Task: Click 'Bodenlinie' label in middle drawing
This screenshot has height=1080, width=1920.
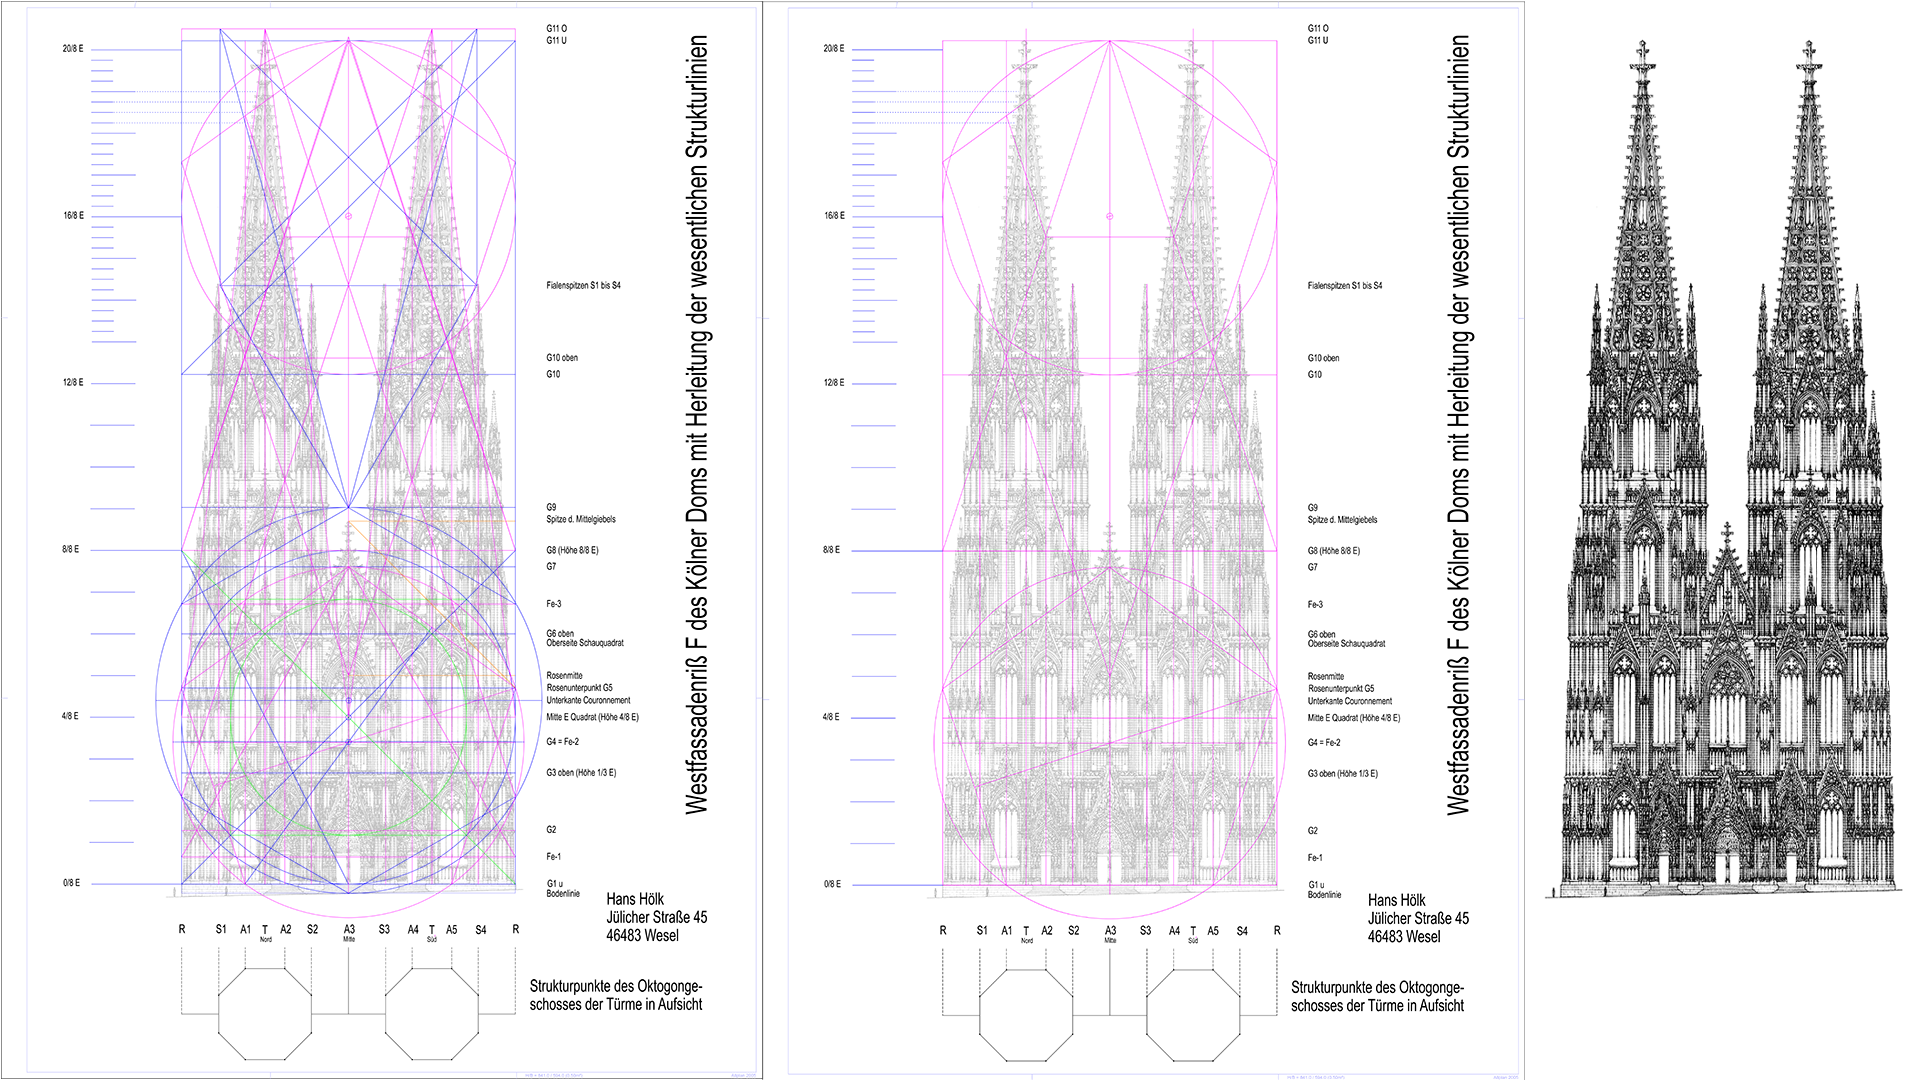Action: pos(1325,895)
